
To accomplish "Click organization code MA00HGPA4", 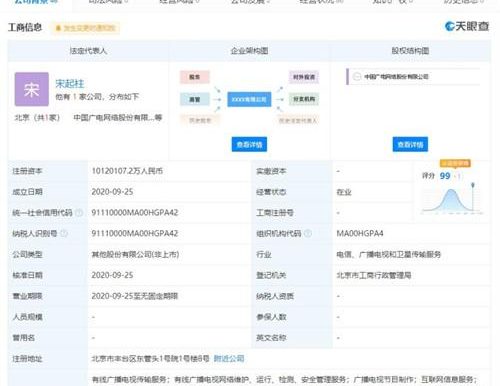I will (x=360, y=234).
